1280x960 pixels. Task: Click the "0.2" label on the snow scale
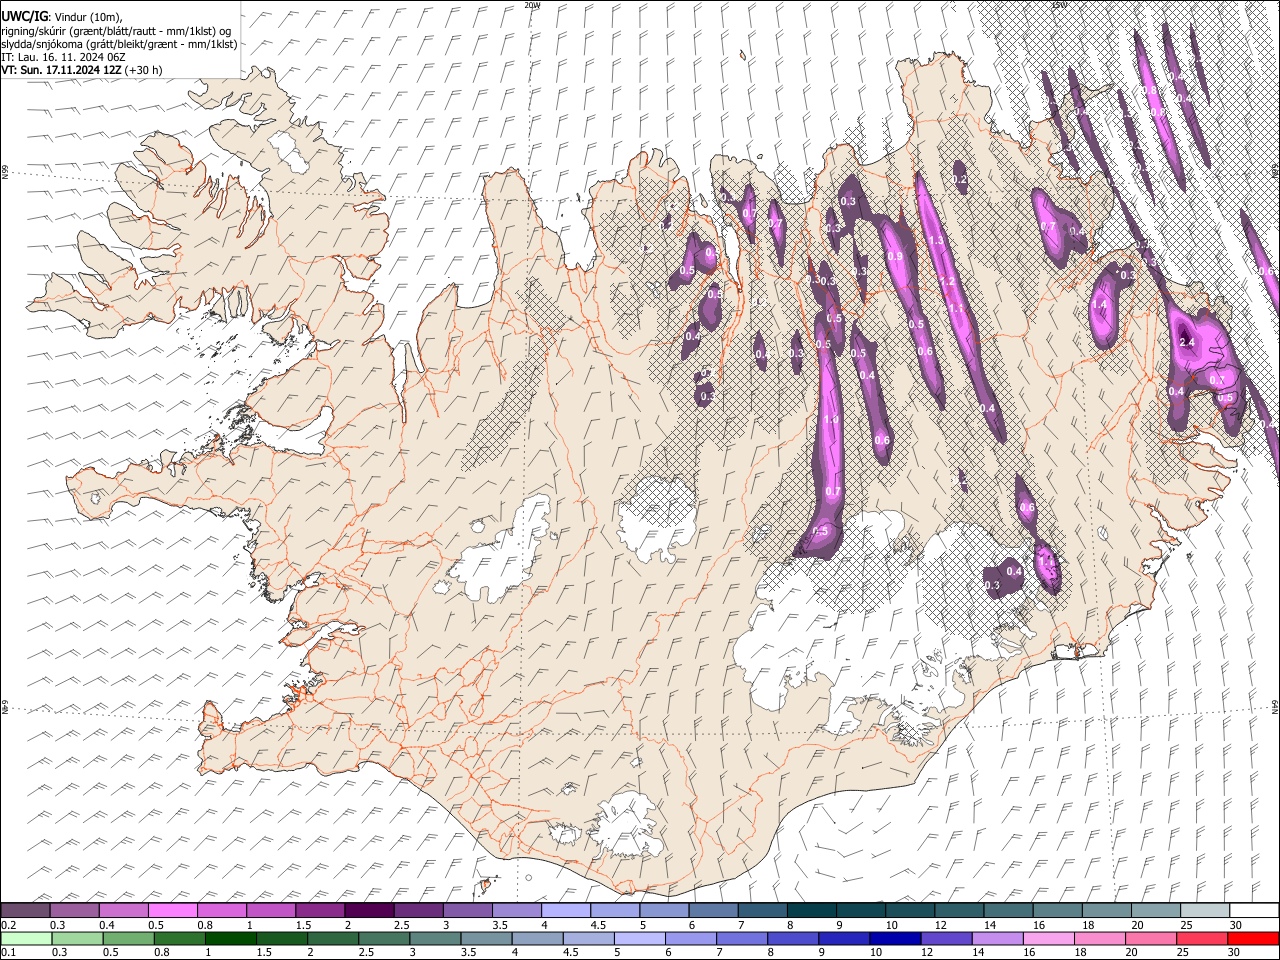(x=7, y=925)
